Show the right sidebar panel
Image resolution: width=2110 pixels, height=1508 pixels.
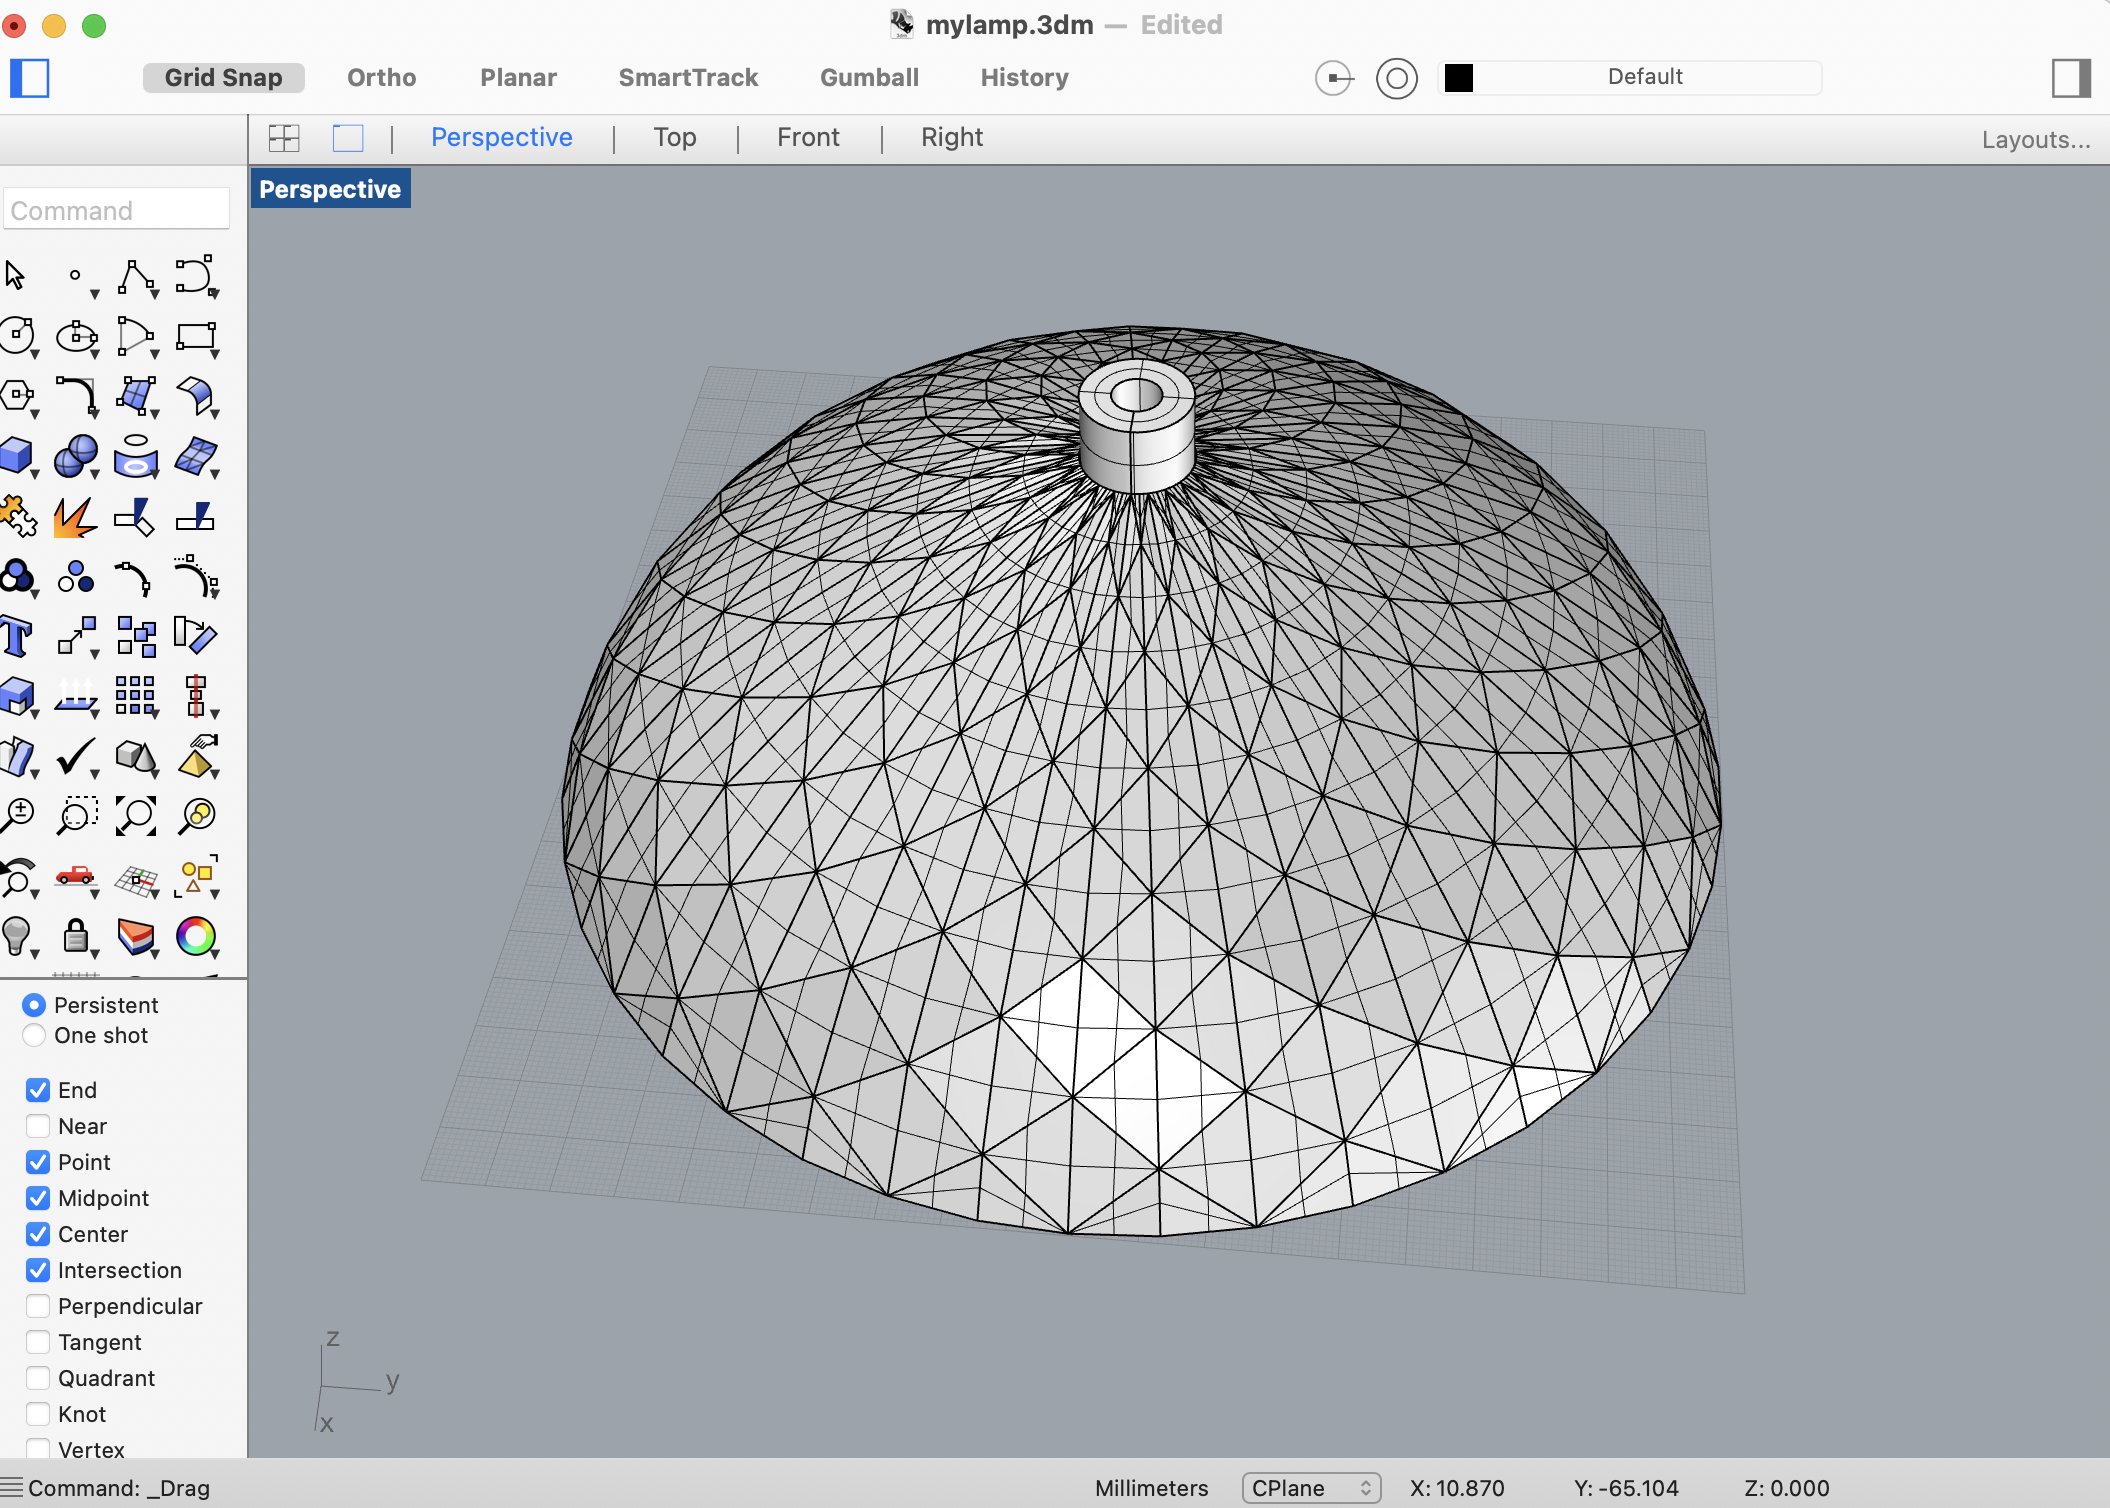(x=2071, y=78)
